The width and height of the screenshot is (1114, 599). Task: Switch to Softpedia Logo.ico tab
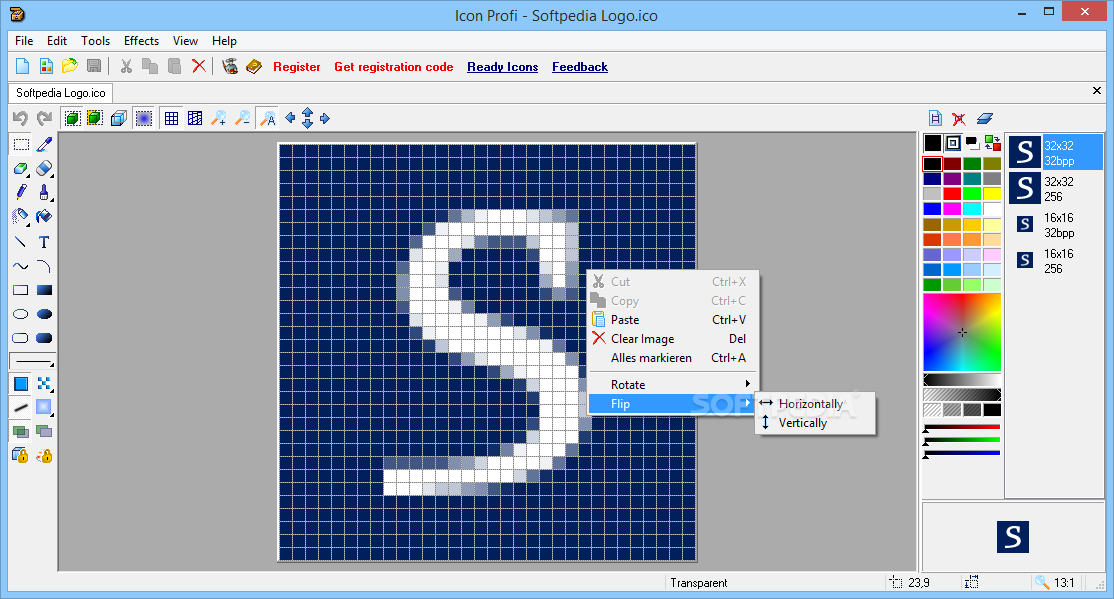61,93
